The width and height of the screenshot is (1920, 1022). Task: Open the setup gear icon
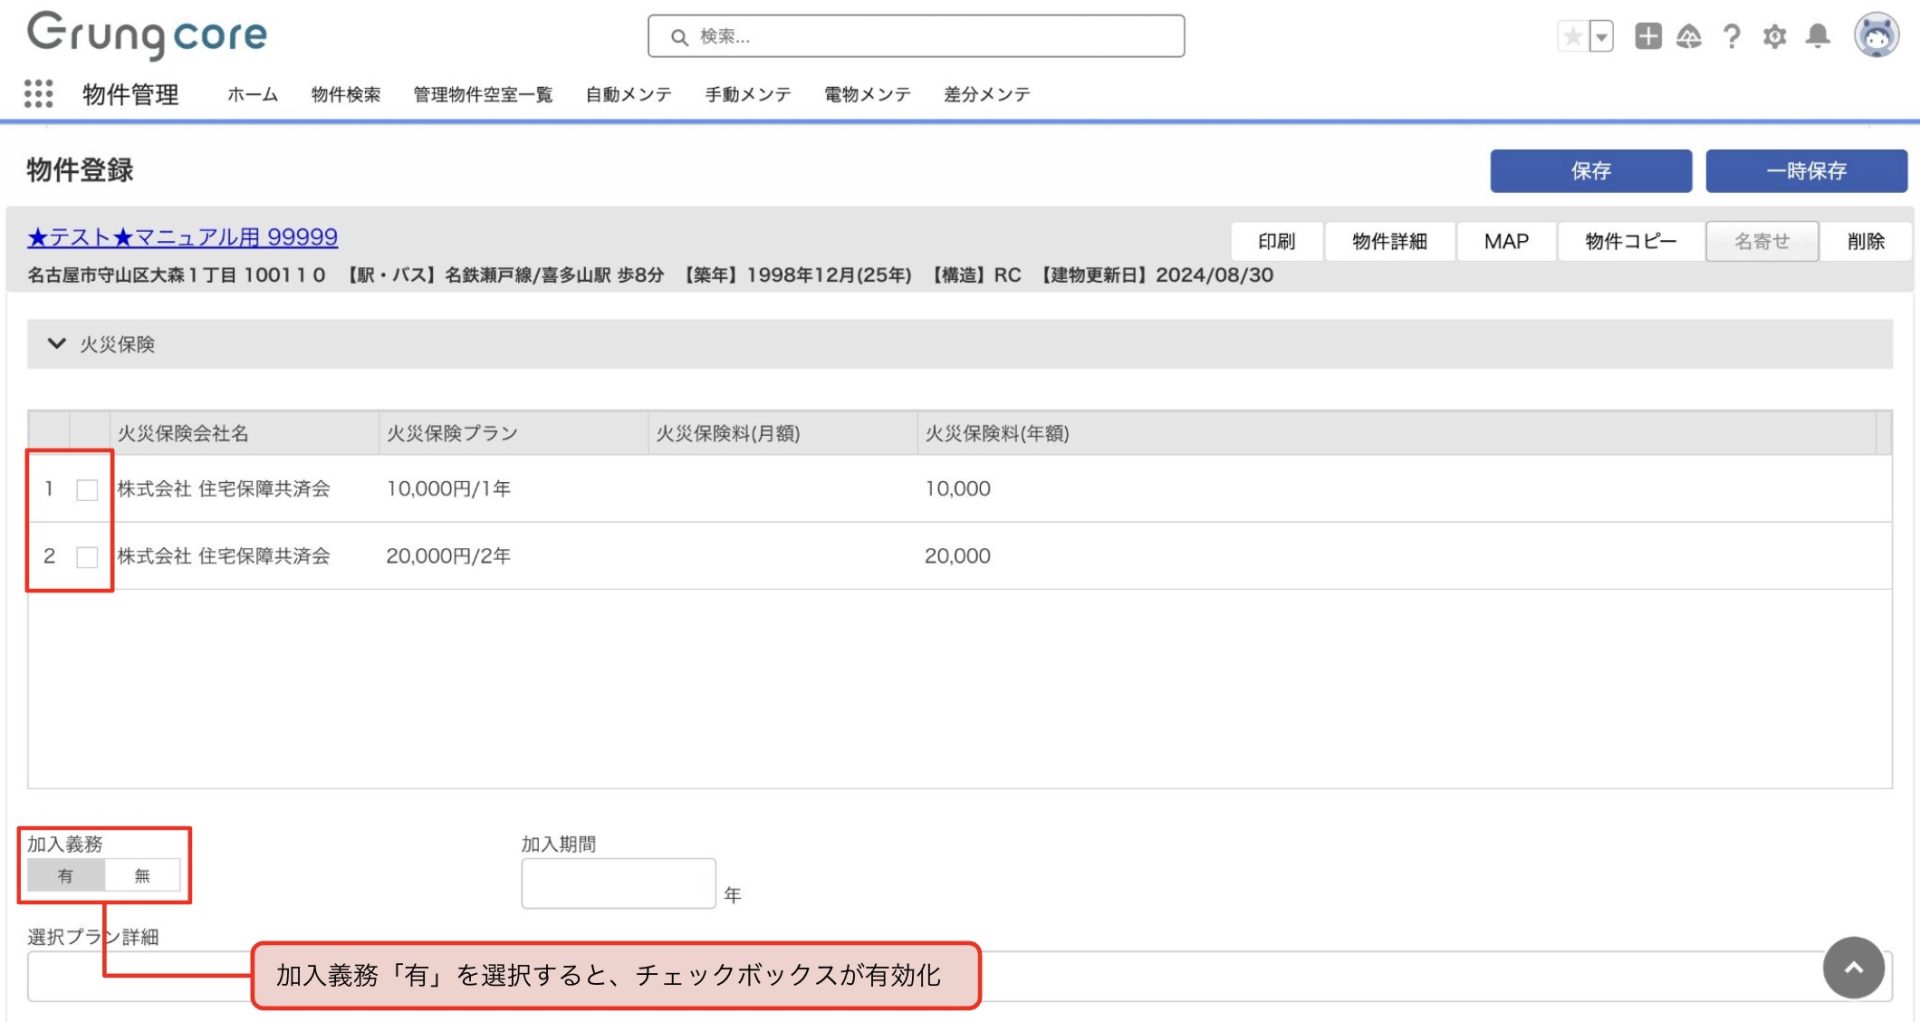[x=1774, y=37]
